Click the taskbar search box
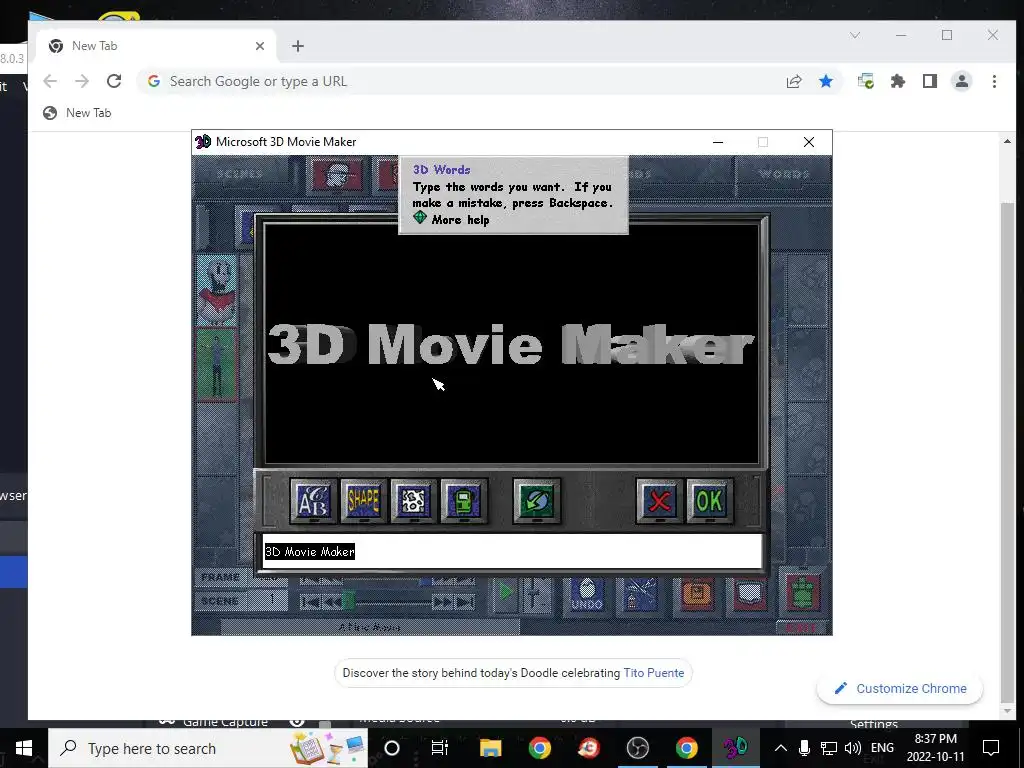Viewport: 1024px width, 768px height. click(208, 748)
